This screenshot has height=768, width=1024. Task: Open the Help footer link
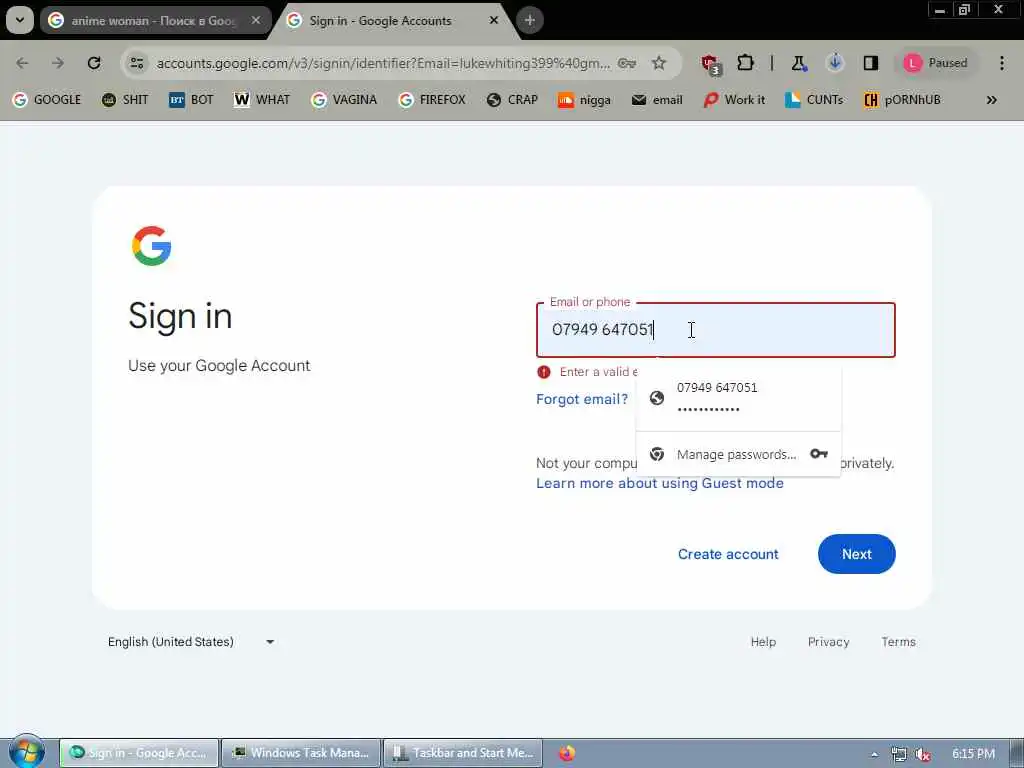(763, 642)
